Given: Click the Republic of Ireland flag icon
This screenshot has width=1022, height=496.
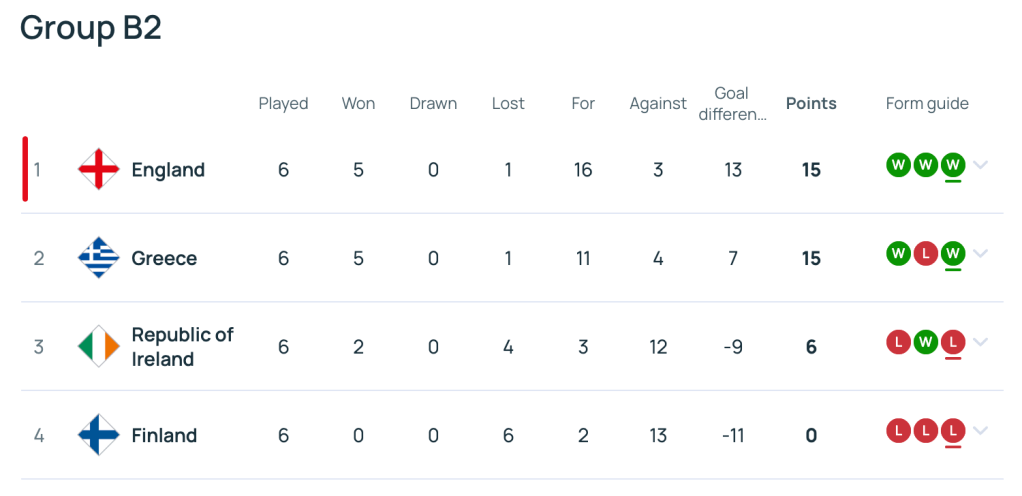Looking at the screenshot, I should click(98, 346).
